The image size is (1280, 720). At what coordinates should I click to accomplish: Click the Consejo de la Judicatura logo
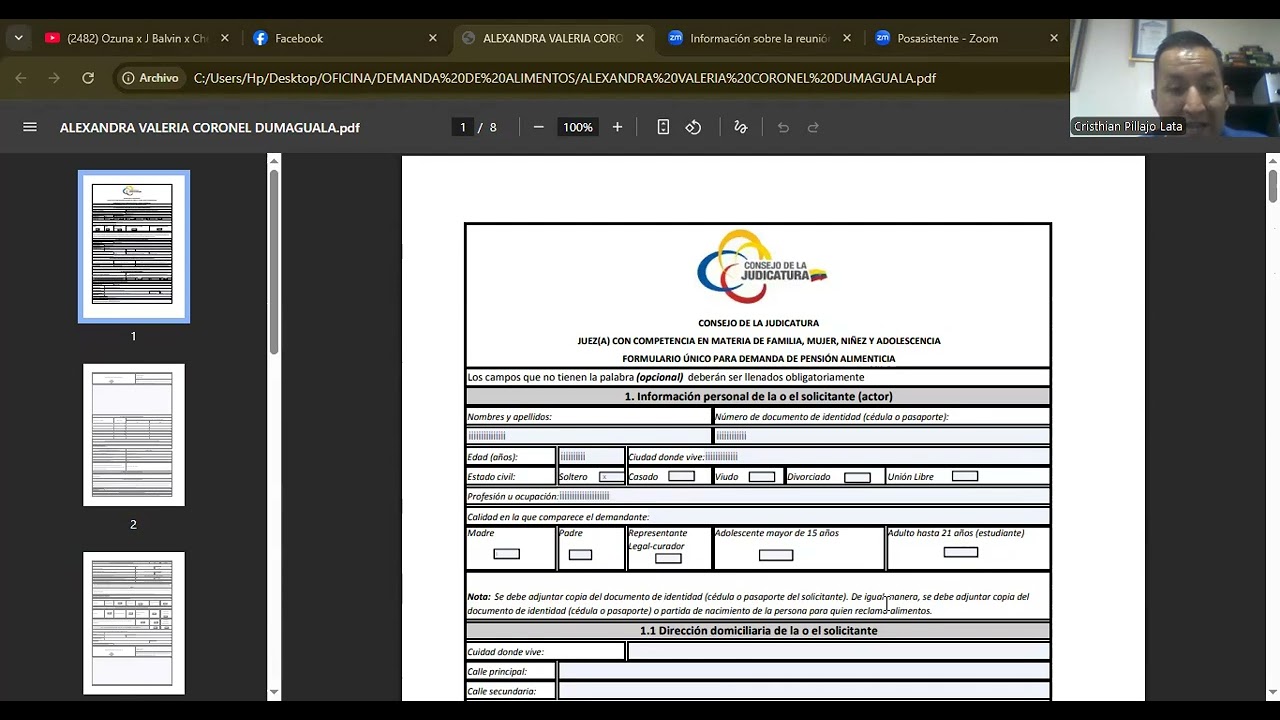click(x=762, y=267)
